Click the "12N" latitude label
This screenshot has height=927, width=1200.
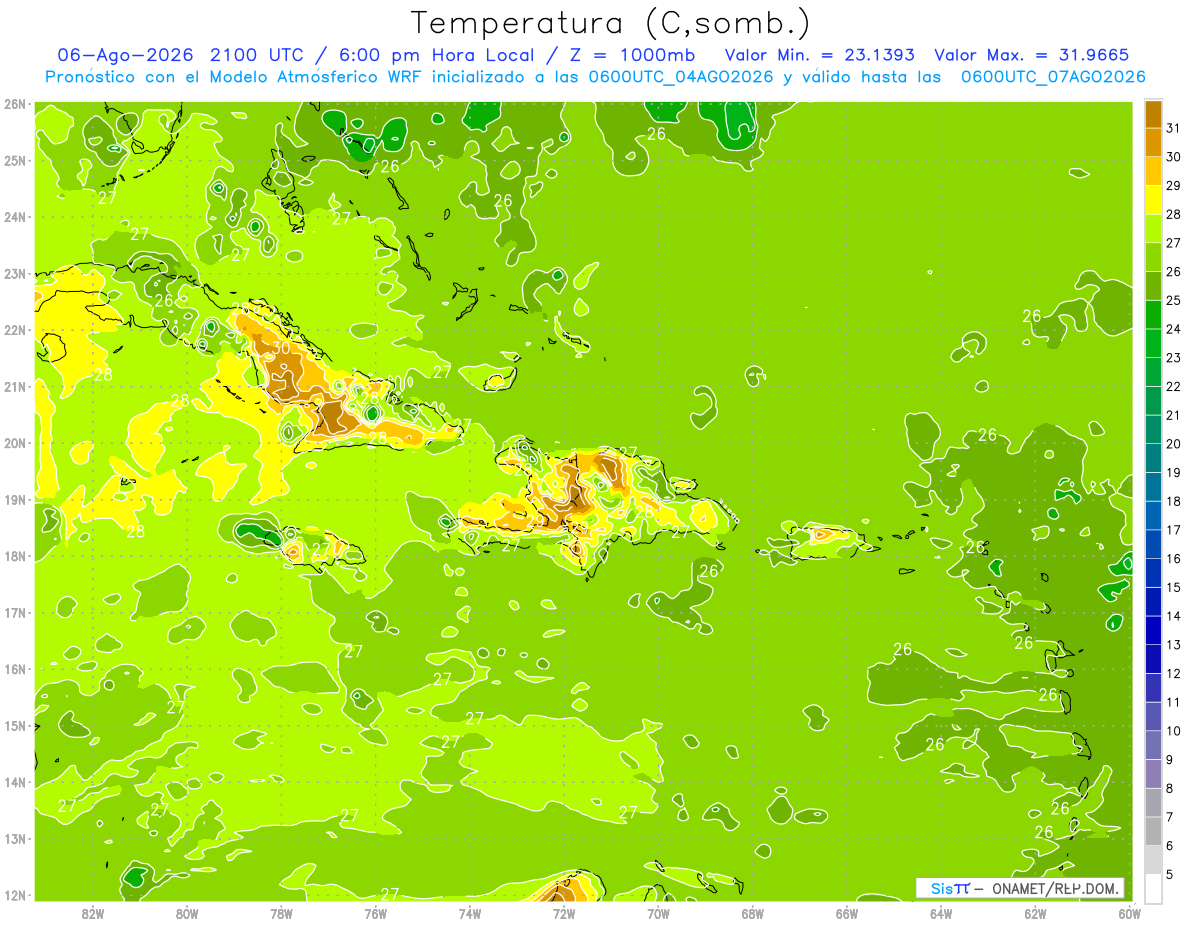pyautogui.click(x=15, y=895)
